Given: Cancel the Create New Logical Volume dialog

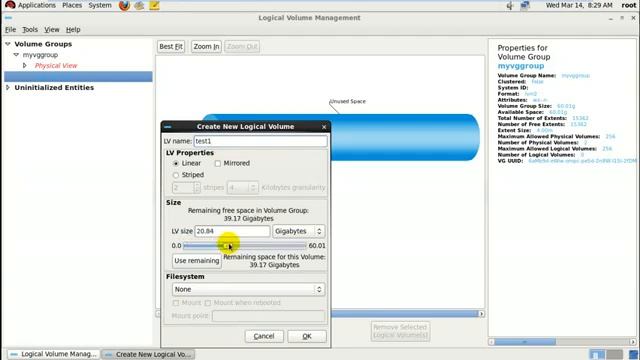Looking at the screenshot, I should point(264,336).
